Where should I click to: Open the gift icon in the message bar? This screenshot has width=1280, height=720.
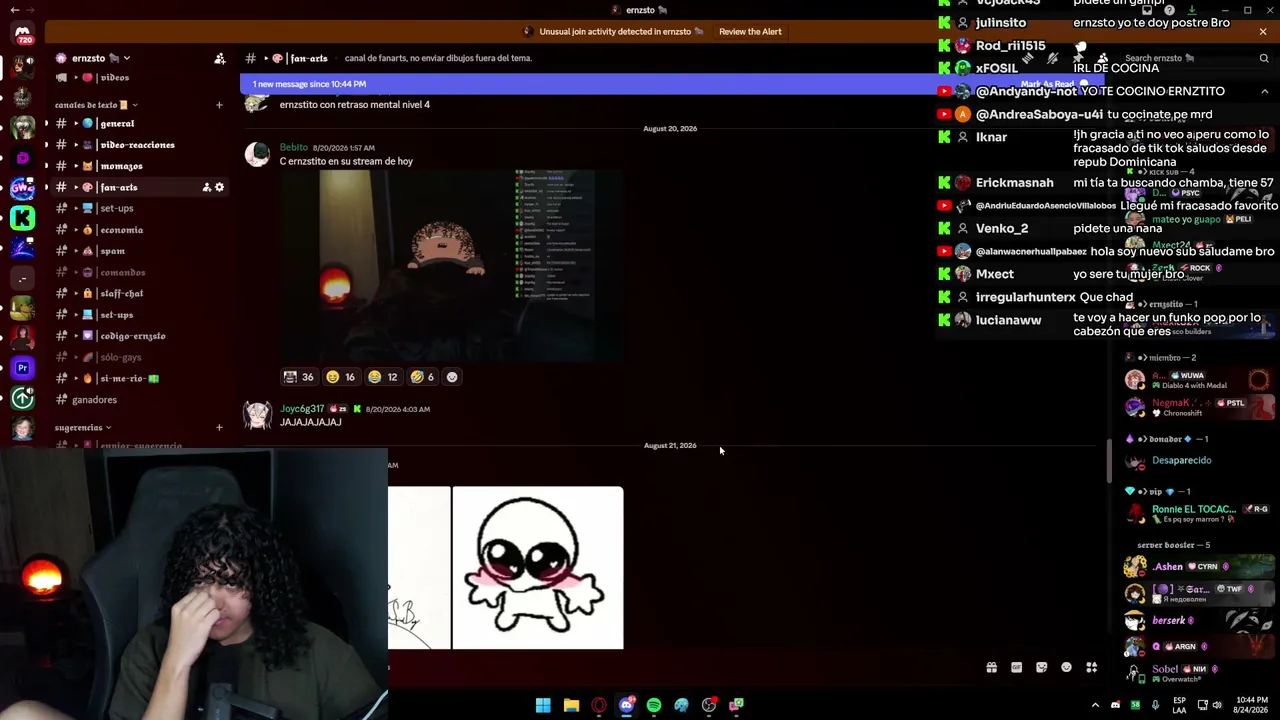(991, 668)
